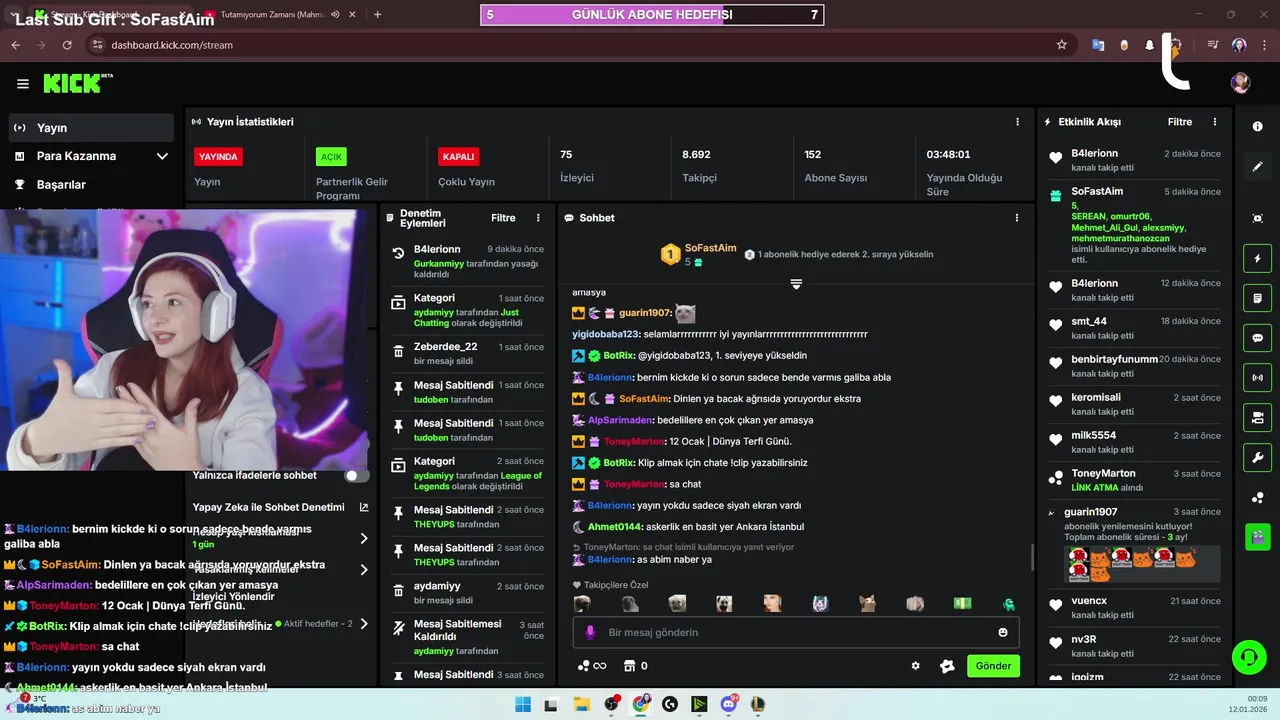The width and height of the screenshot is (1280, 720).
Task: Reload the page in browser
Action: [67, 45]
